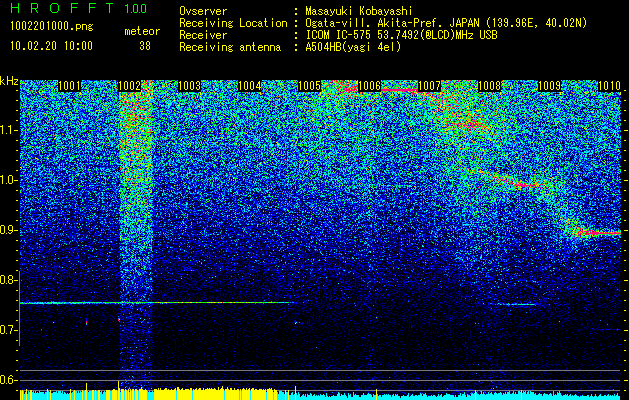Click the 1007 time marker
The width and height of the screenshot is (629, 400).
point(429,86)
